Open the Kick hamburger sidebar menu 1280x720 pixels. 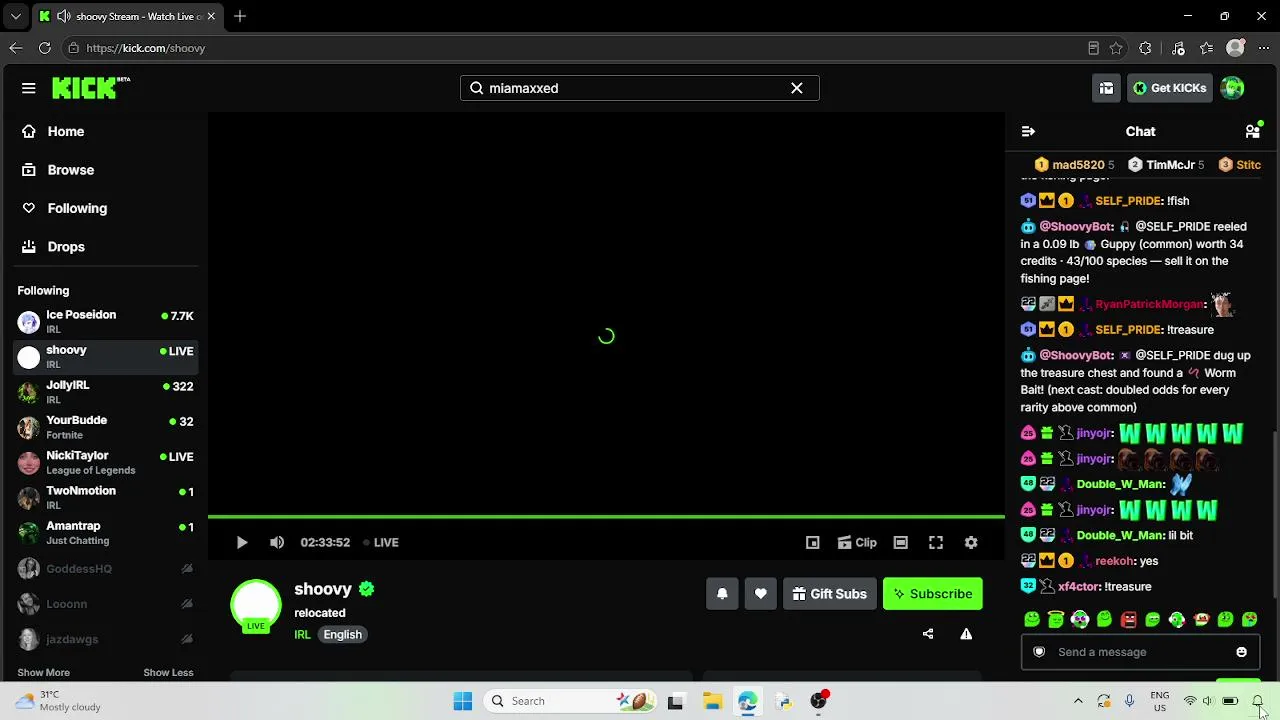click(29, 88)
